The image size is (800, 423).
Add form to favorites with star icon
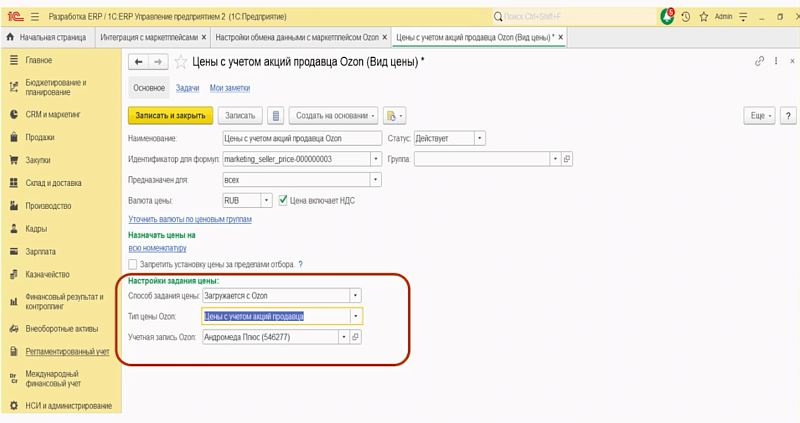coord(181,62)
